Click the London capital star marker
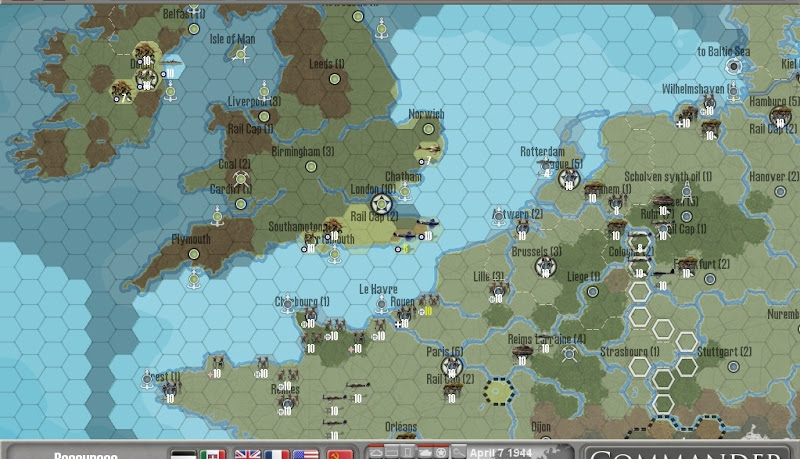 point(381,205)
